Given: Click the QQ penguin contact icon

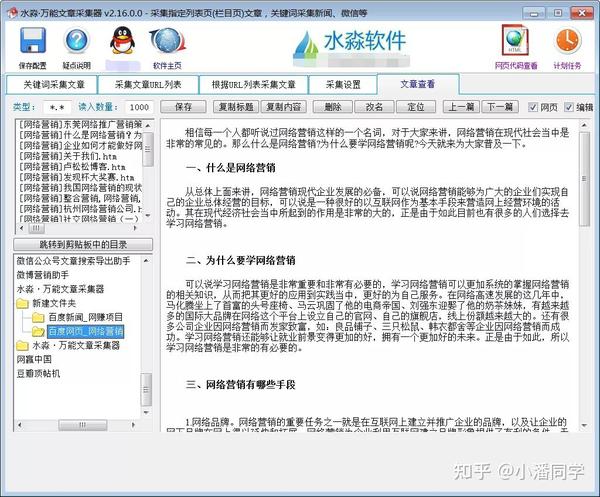Looking at the screenshot, I should [x=122, y=40].
